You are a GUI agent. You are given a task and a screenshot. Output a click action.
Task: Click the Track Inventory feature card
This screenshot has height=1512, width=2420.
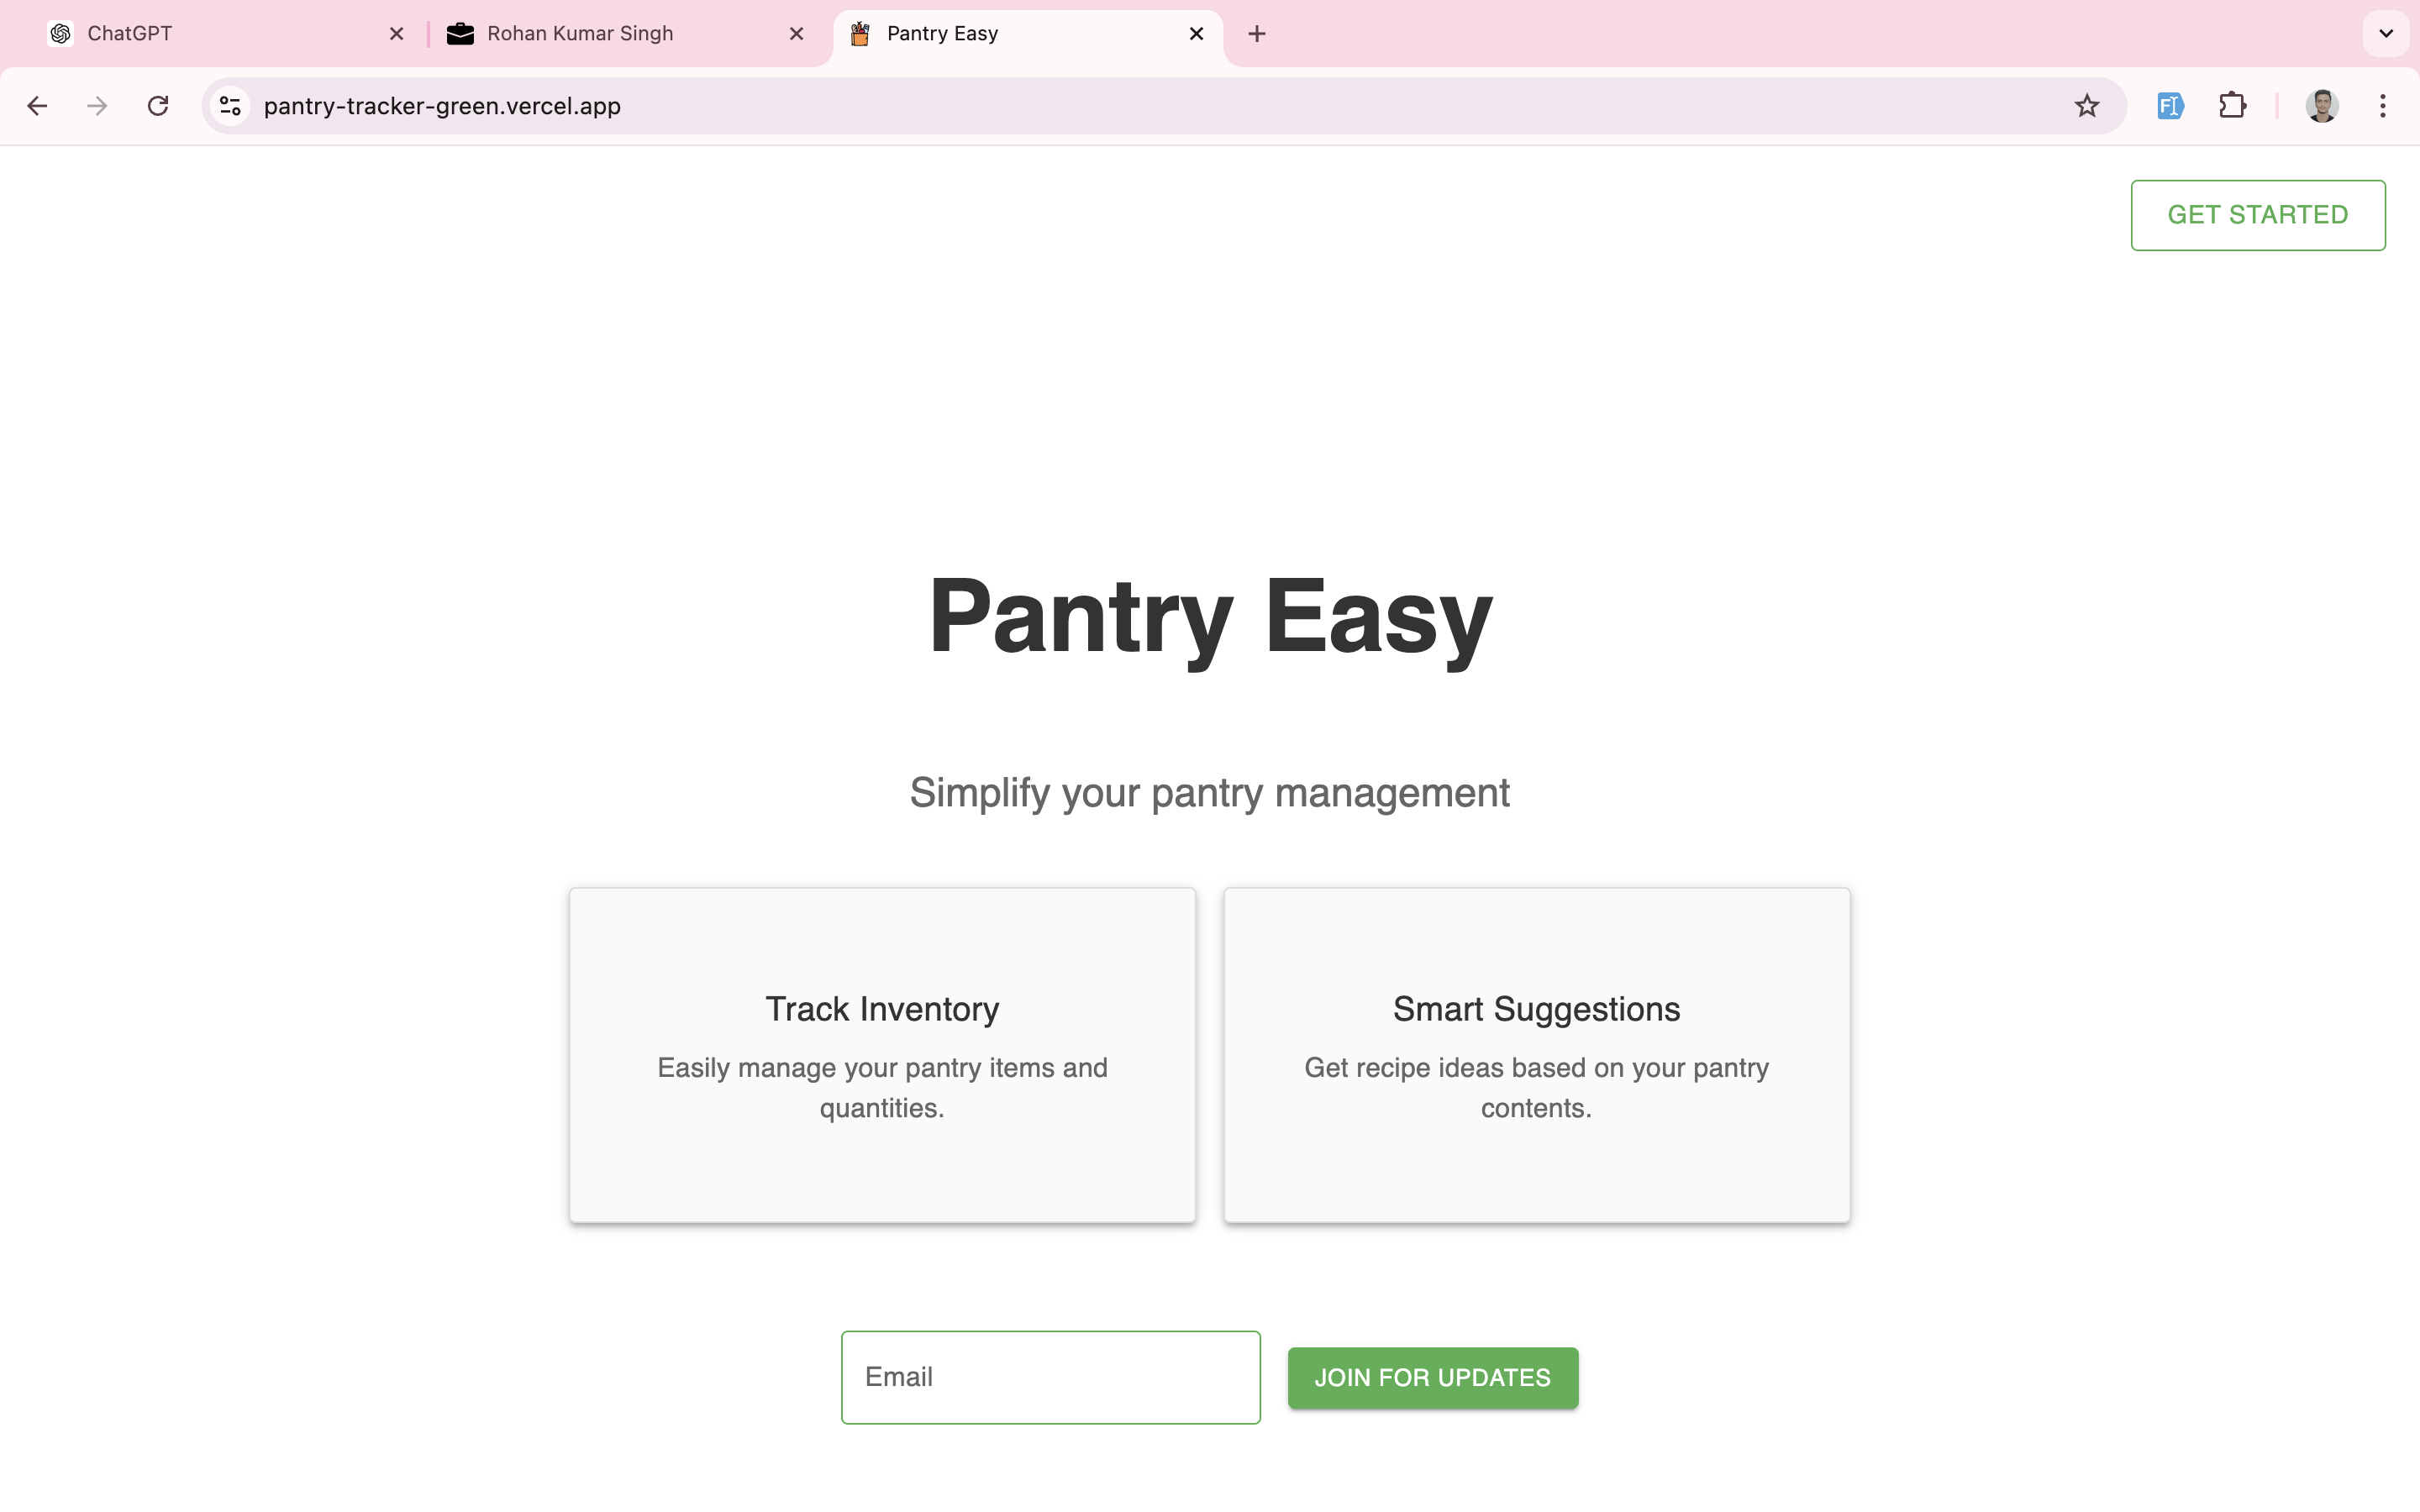(x=881, y=1054)
